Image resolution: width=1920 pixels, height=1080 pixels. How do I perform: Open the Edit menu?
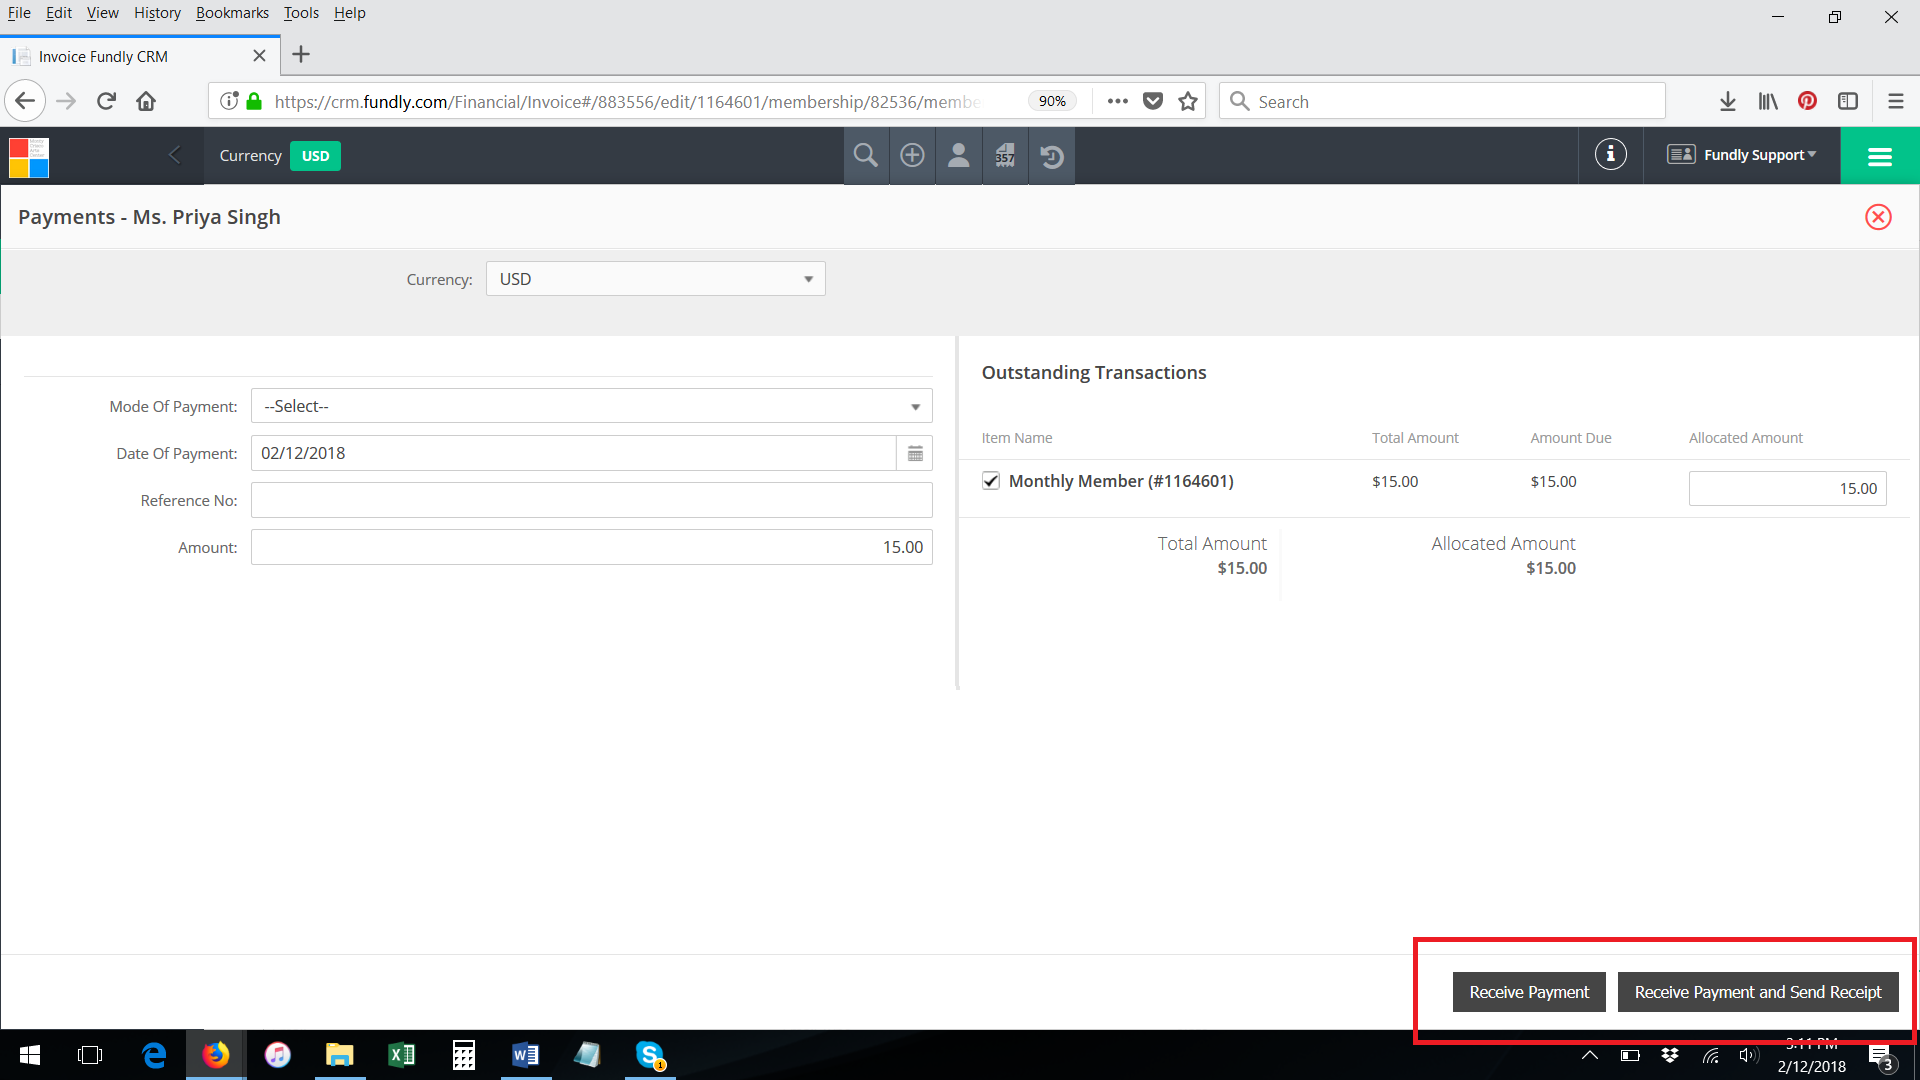[59, 13]
